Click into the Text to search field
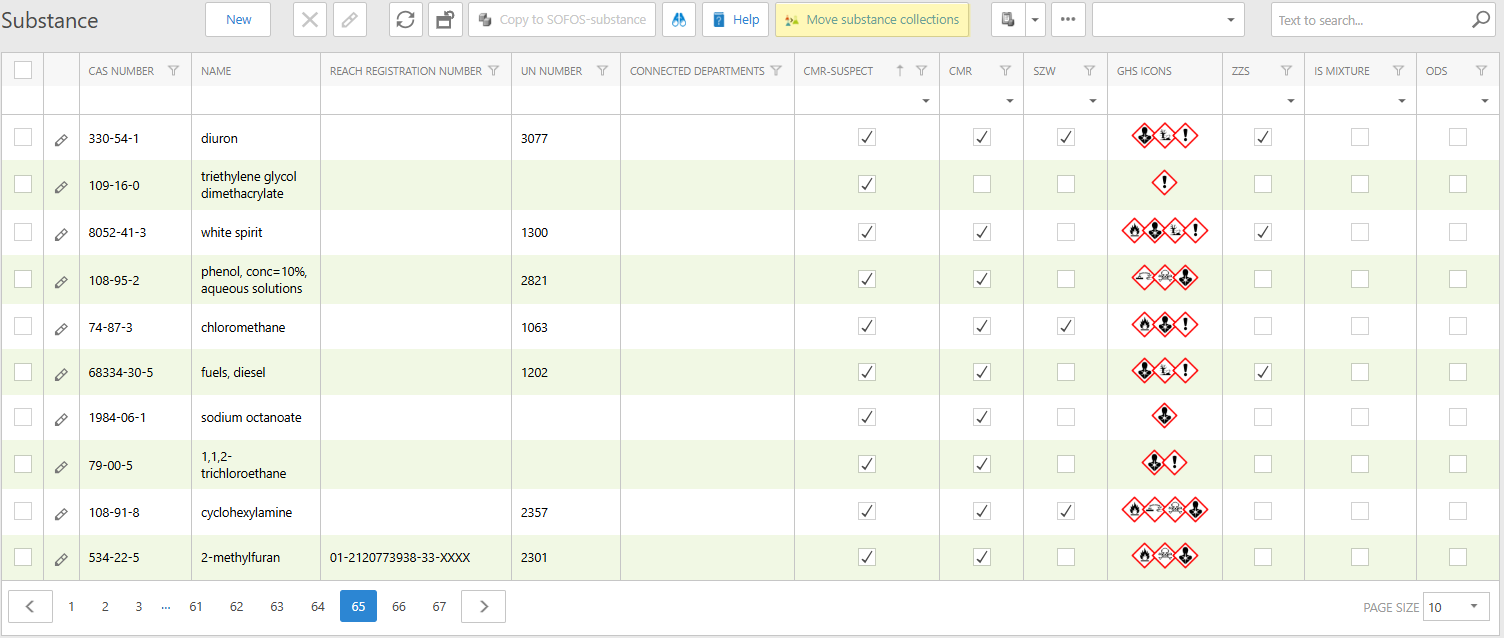The height and width of the screenshot is (638, 1504). [x=1370, y=20]
